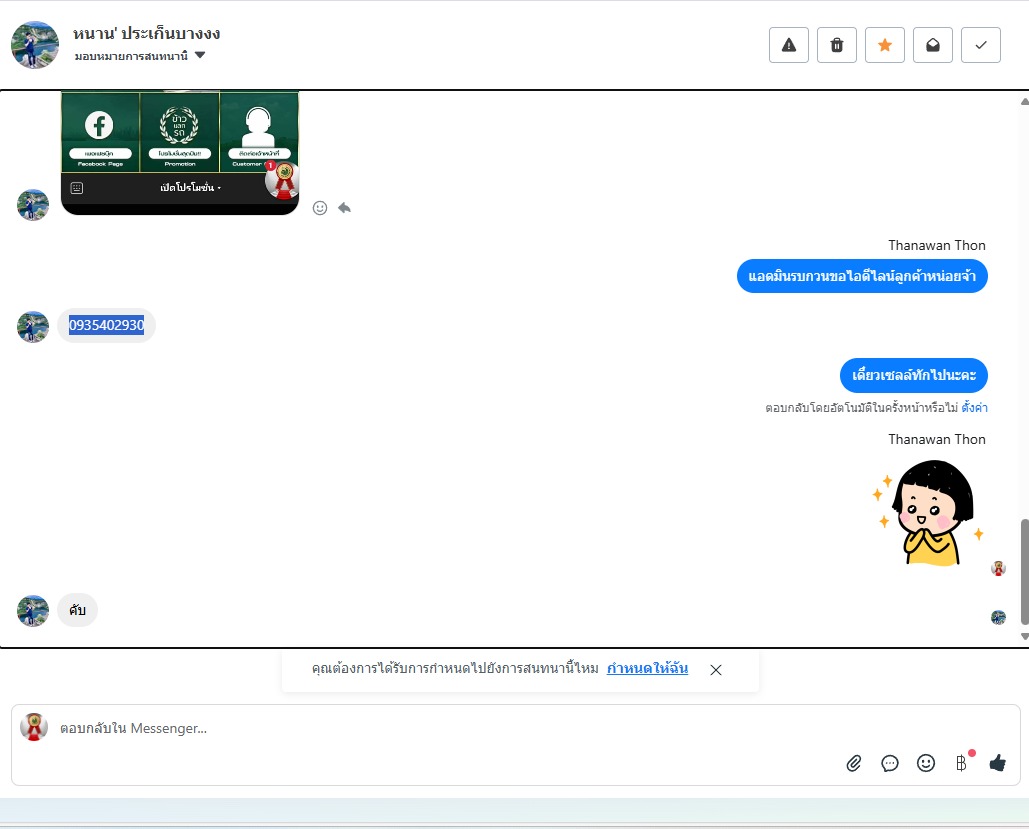Click customer avatar beside คับ message
The width and height of the screenshot is (1029, 829).
coord(33,611)
